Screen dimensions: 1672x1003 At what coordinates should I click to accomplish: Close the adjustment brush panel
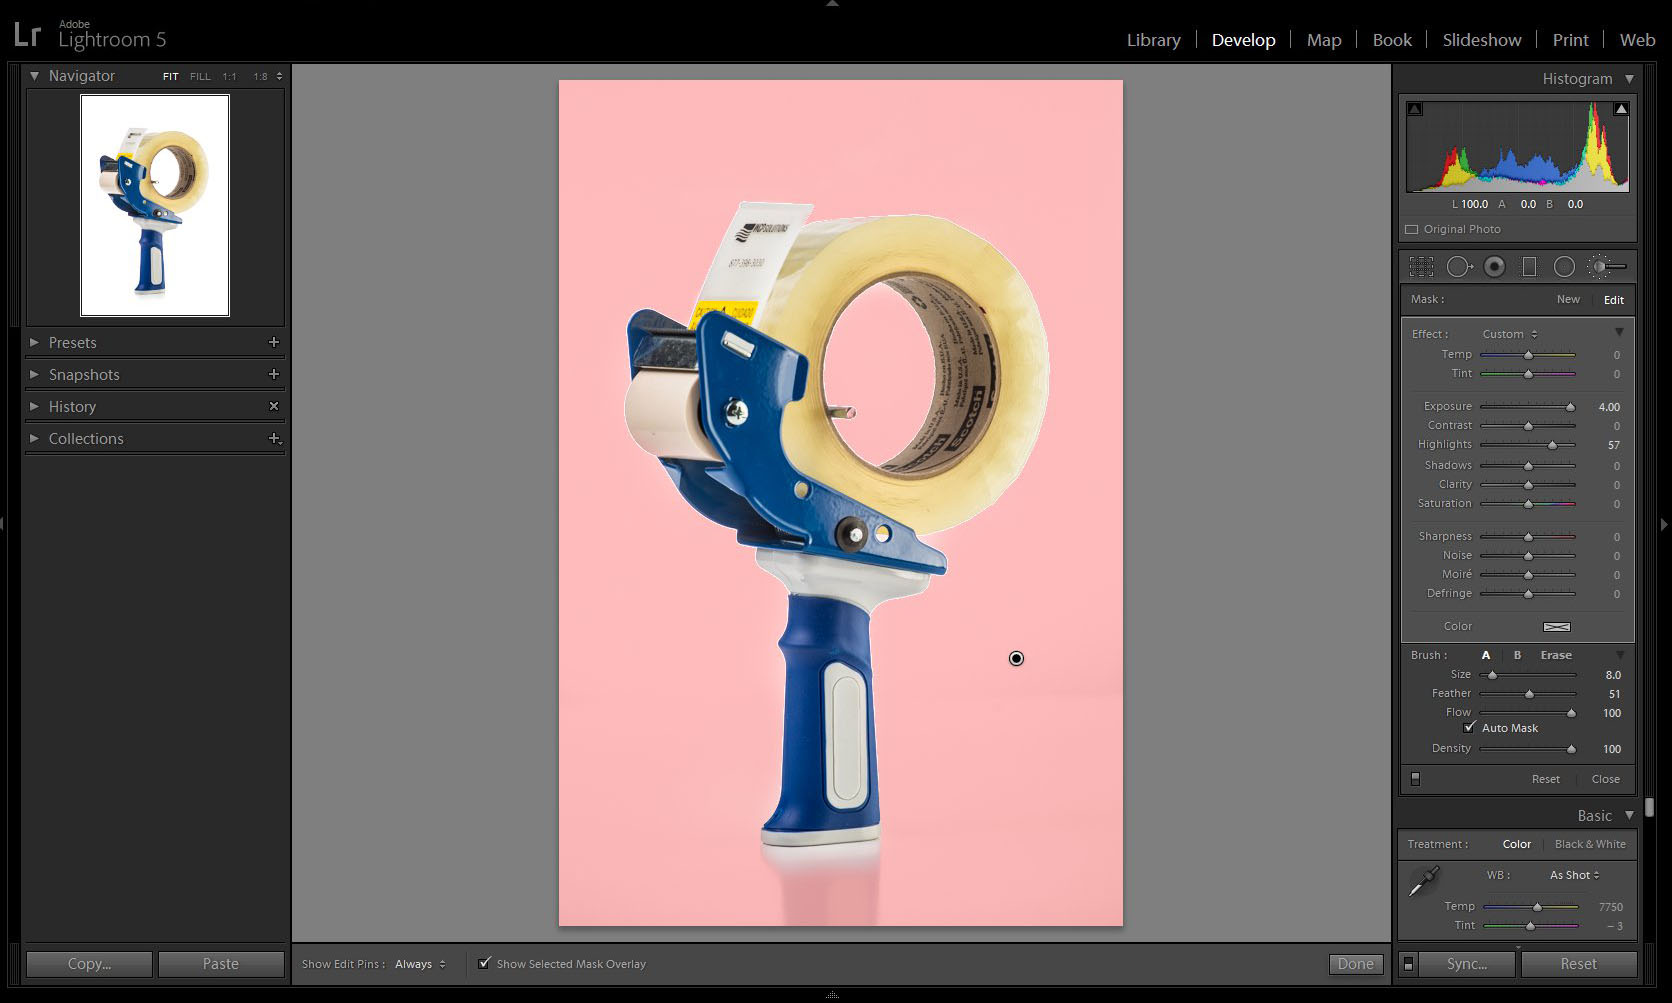pos(1605,779)
